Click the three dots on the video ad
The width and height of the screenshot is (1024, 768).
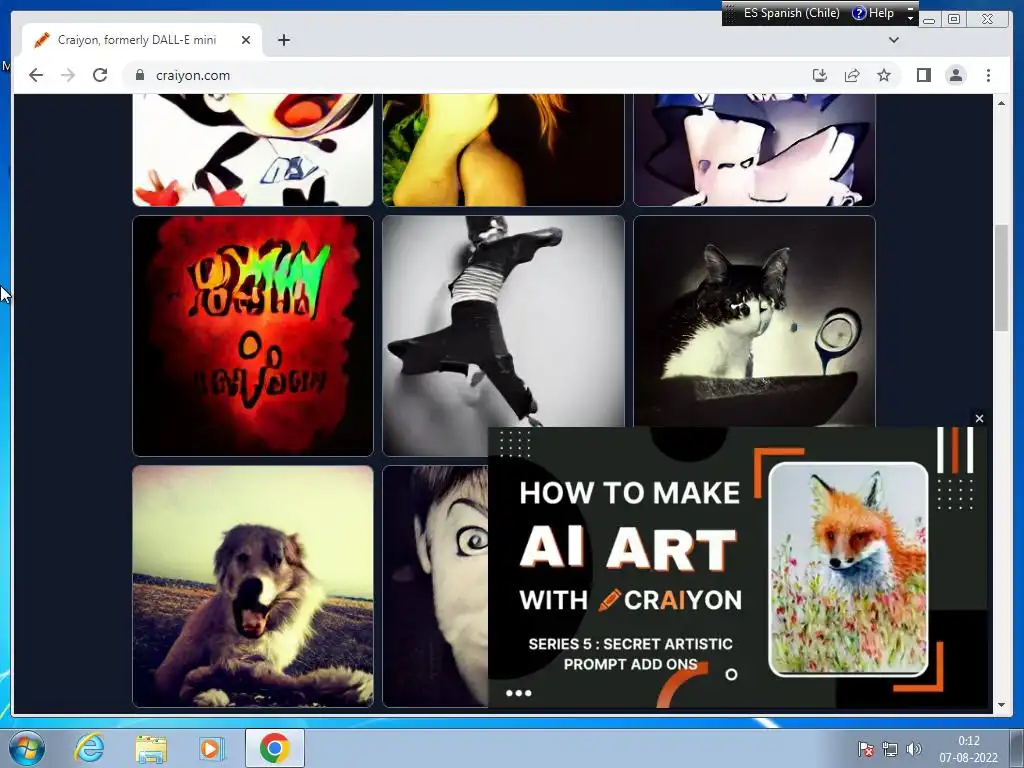[x=519, y=693]
